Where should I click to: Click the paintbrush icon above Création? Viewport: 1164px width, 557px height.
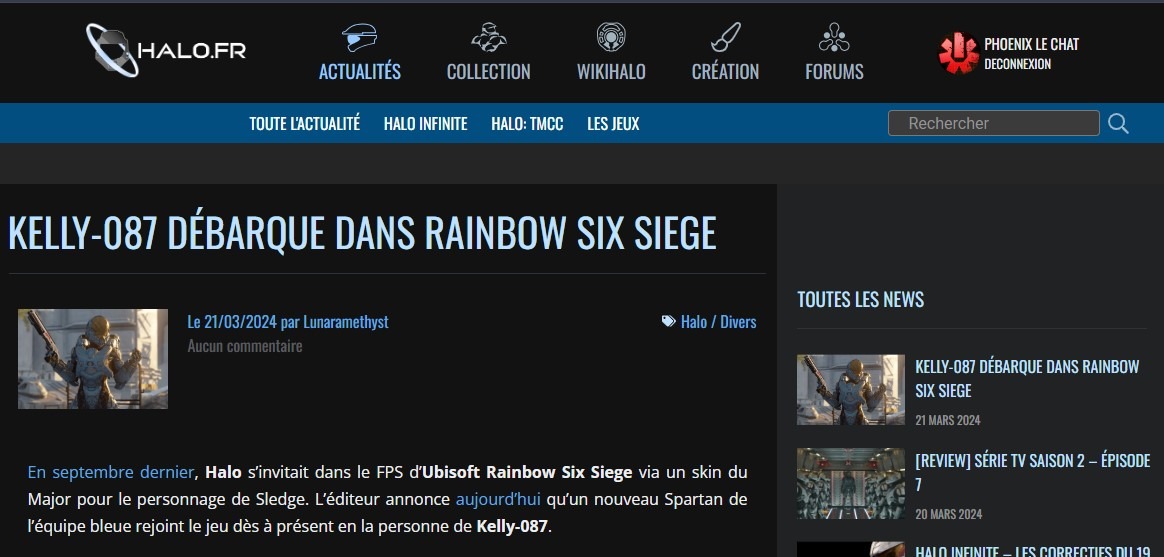click(725, 37)
